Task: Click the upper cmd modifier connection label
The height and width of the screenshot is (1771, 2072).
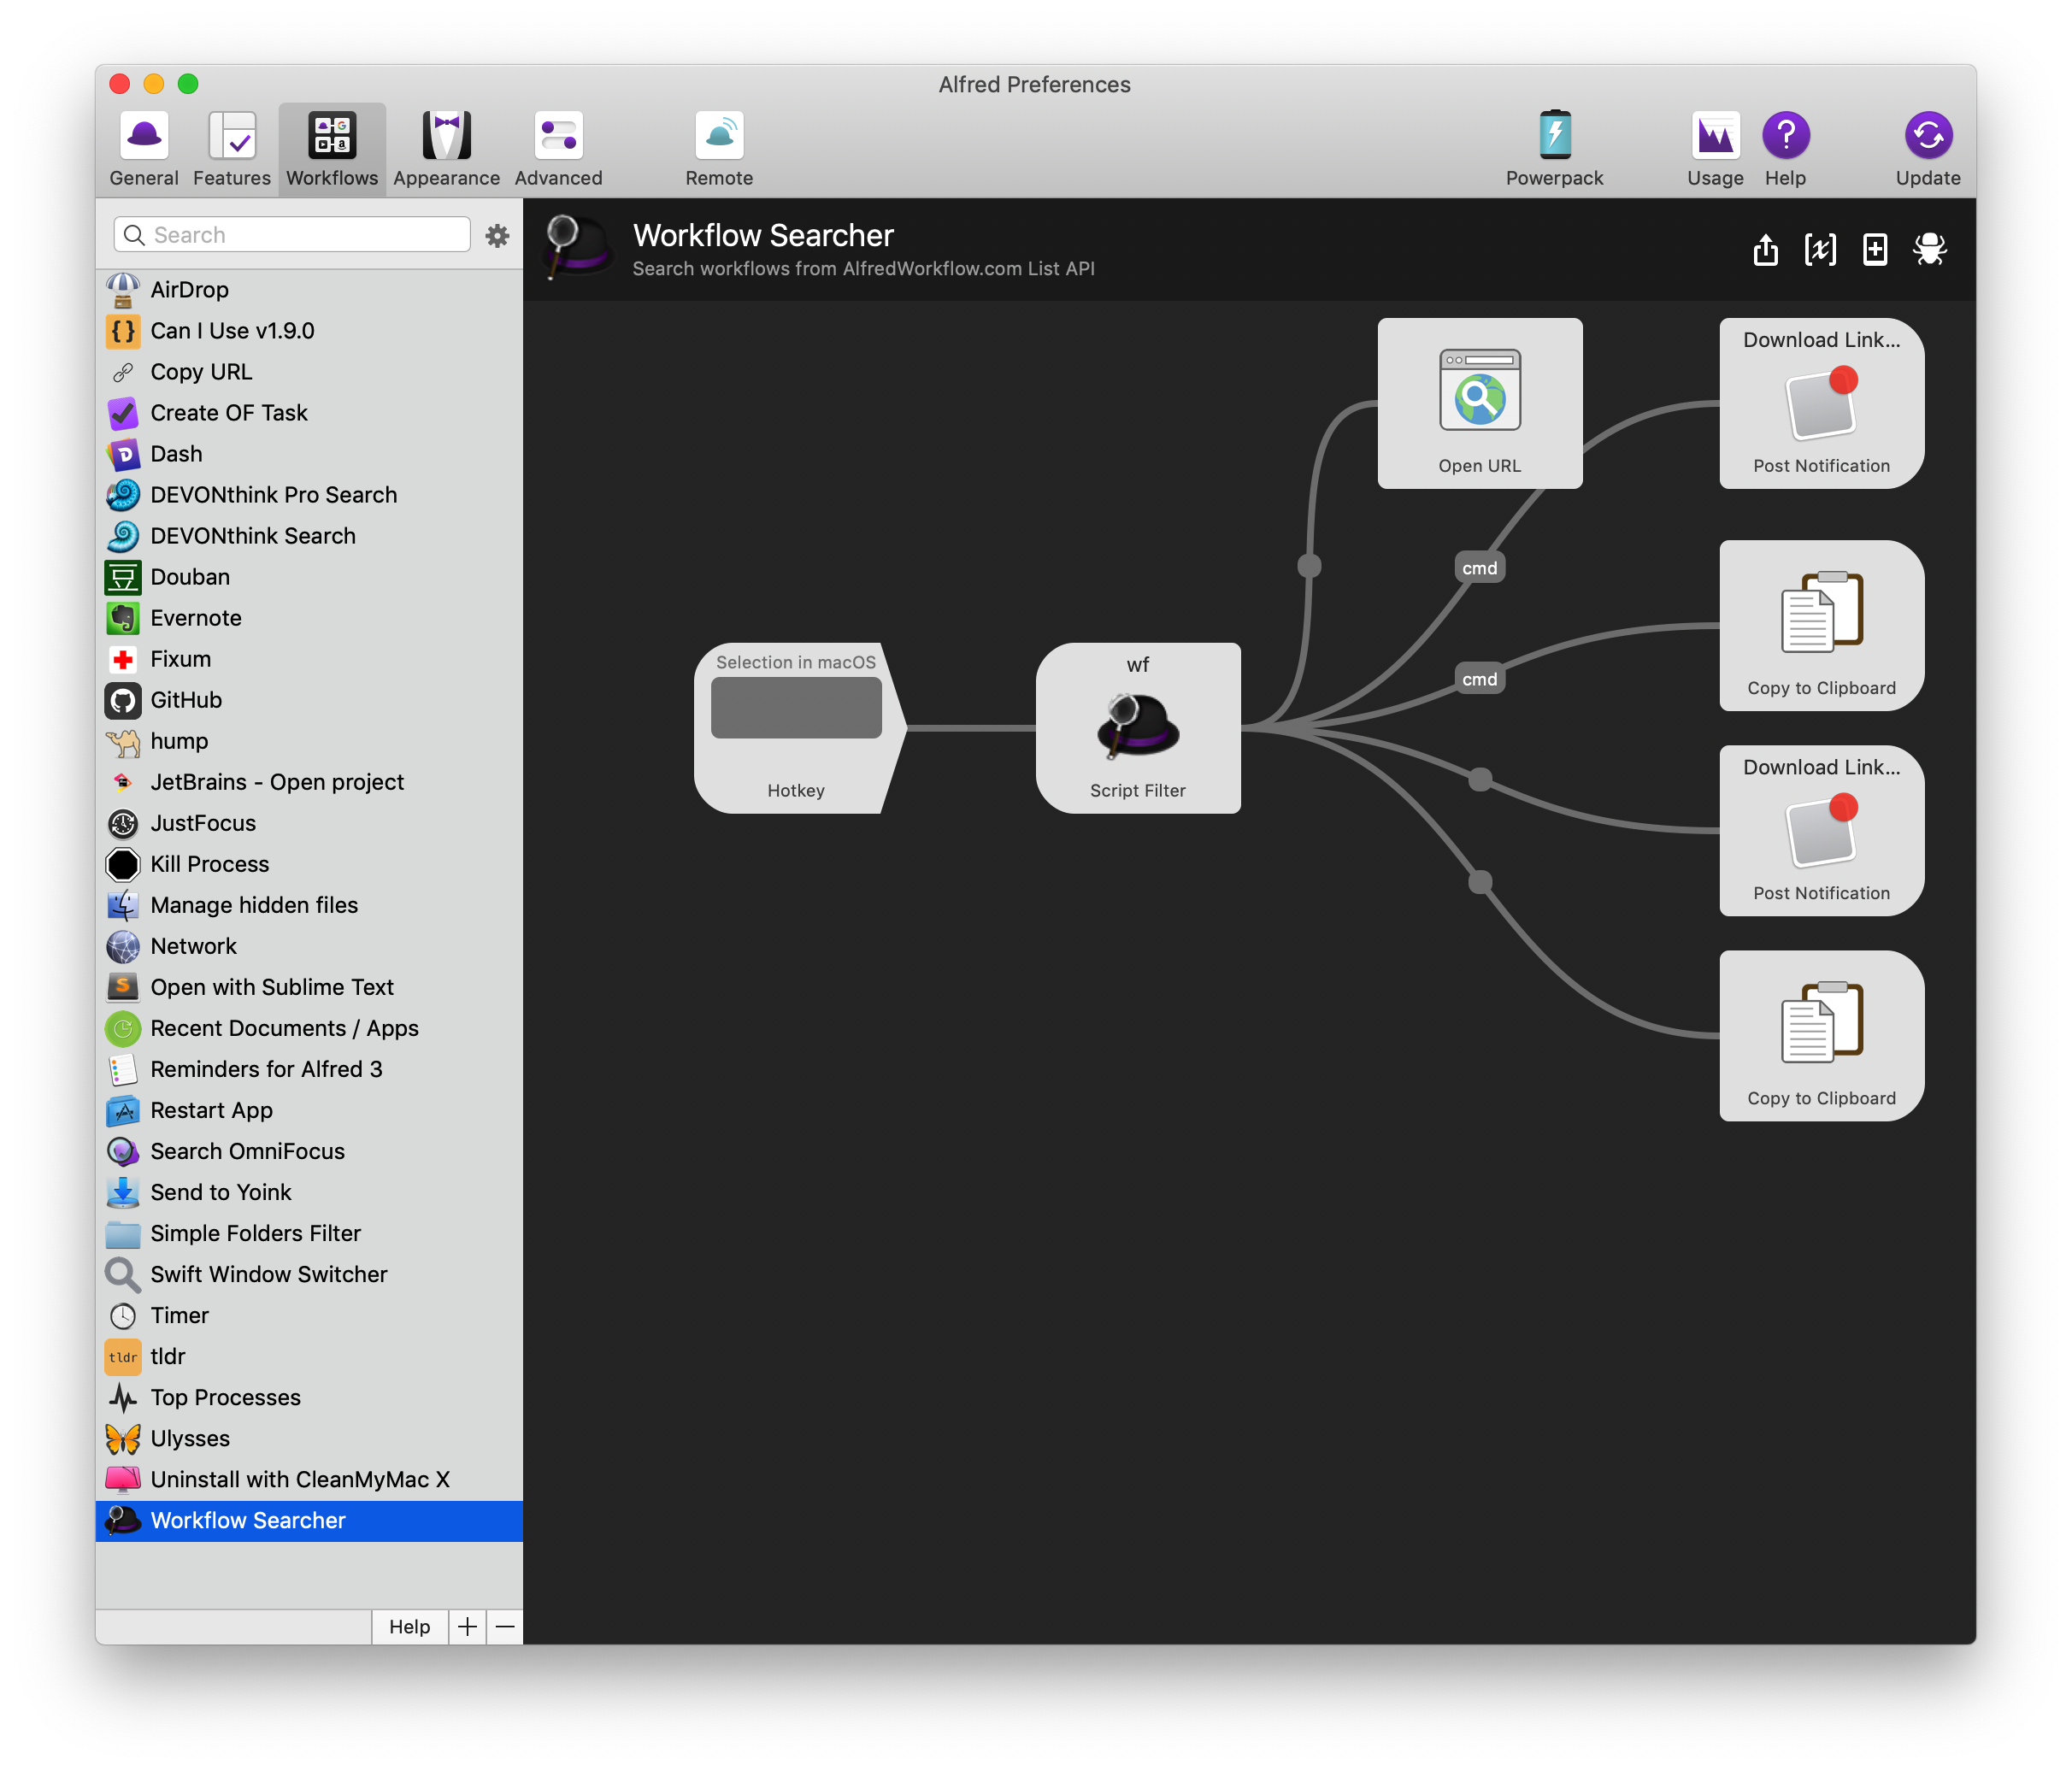Action: [x=1479, y=568]
